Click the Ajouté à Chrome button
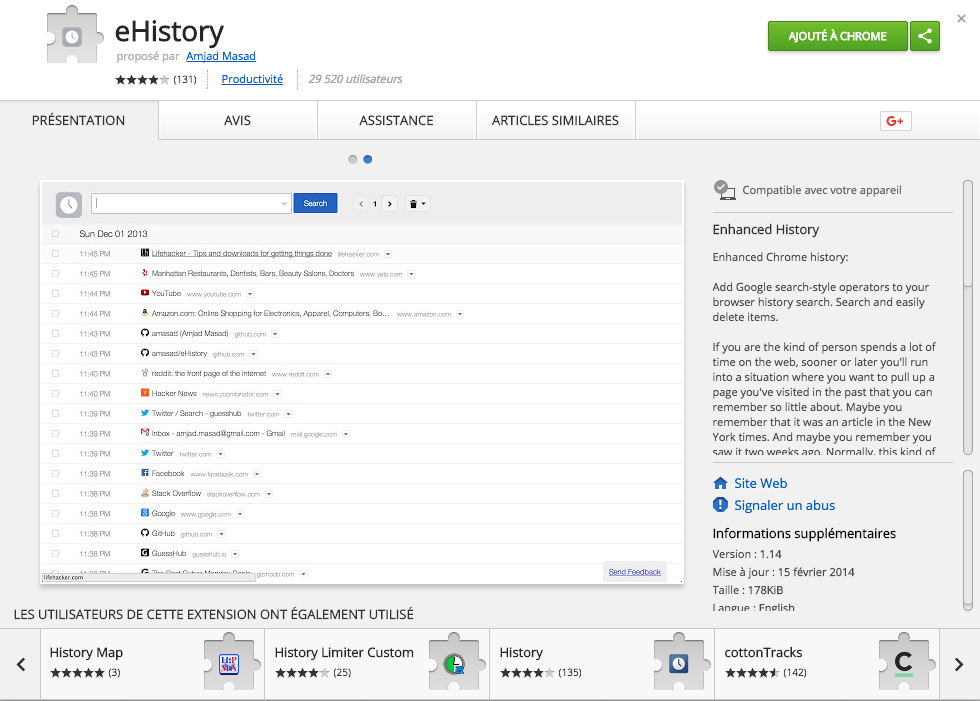 (838, 36)
